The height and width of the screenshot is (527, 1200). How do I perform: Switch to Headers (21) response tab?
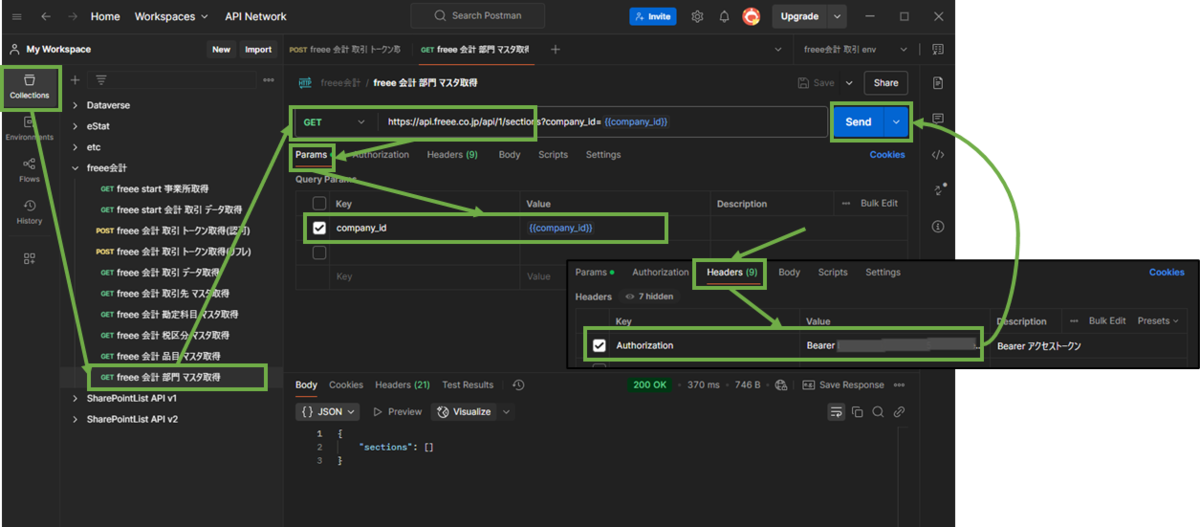tap(402, 385)
